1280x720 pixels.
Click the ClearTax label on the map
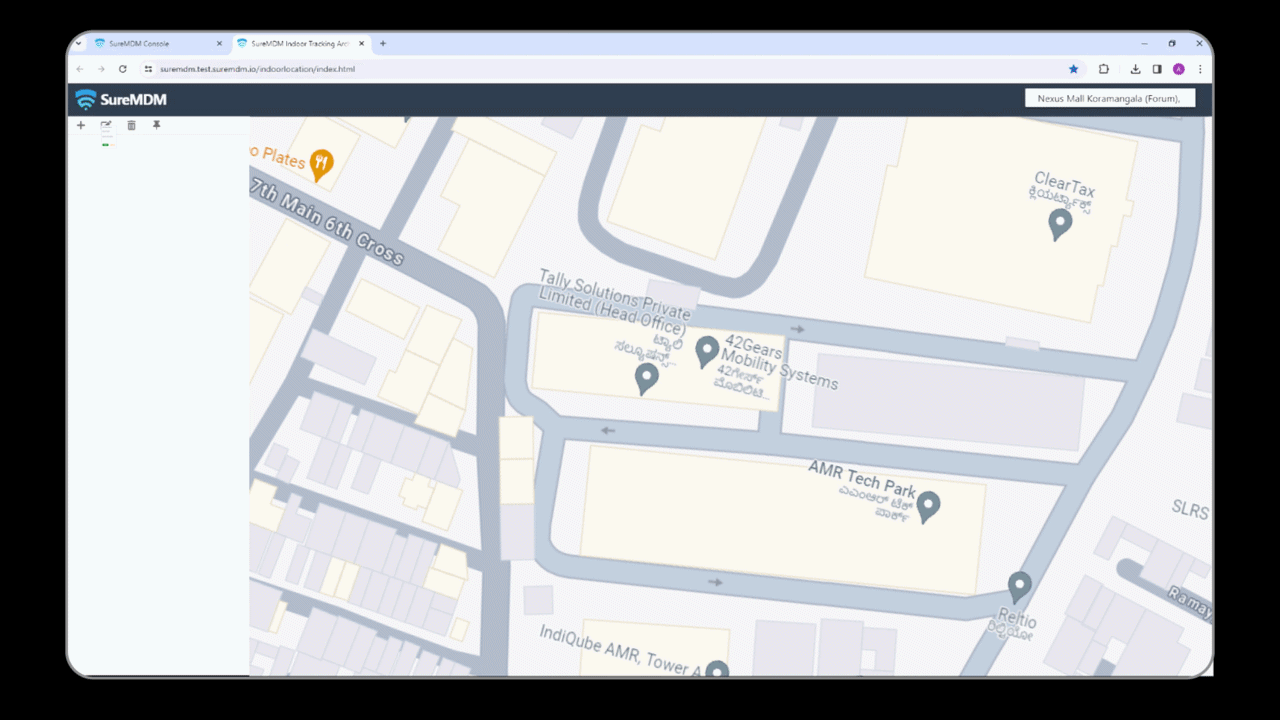click(1064, 187)
